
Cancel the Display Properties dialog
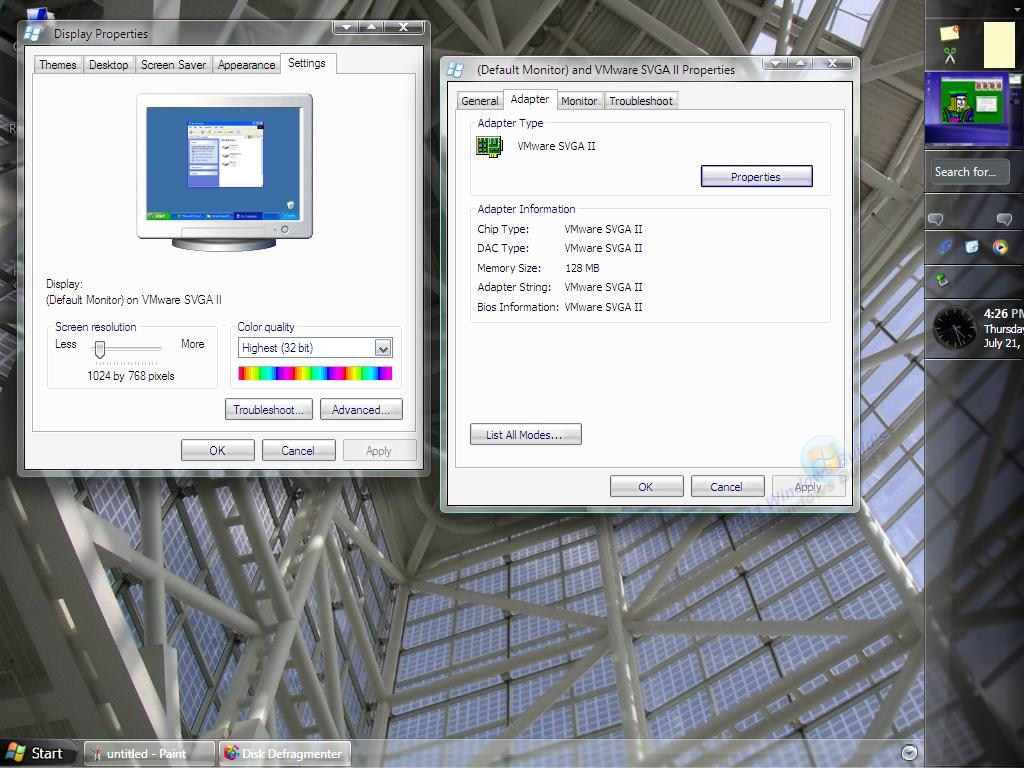pyautogui.click(x=298, y=451)
